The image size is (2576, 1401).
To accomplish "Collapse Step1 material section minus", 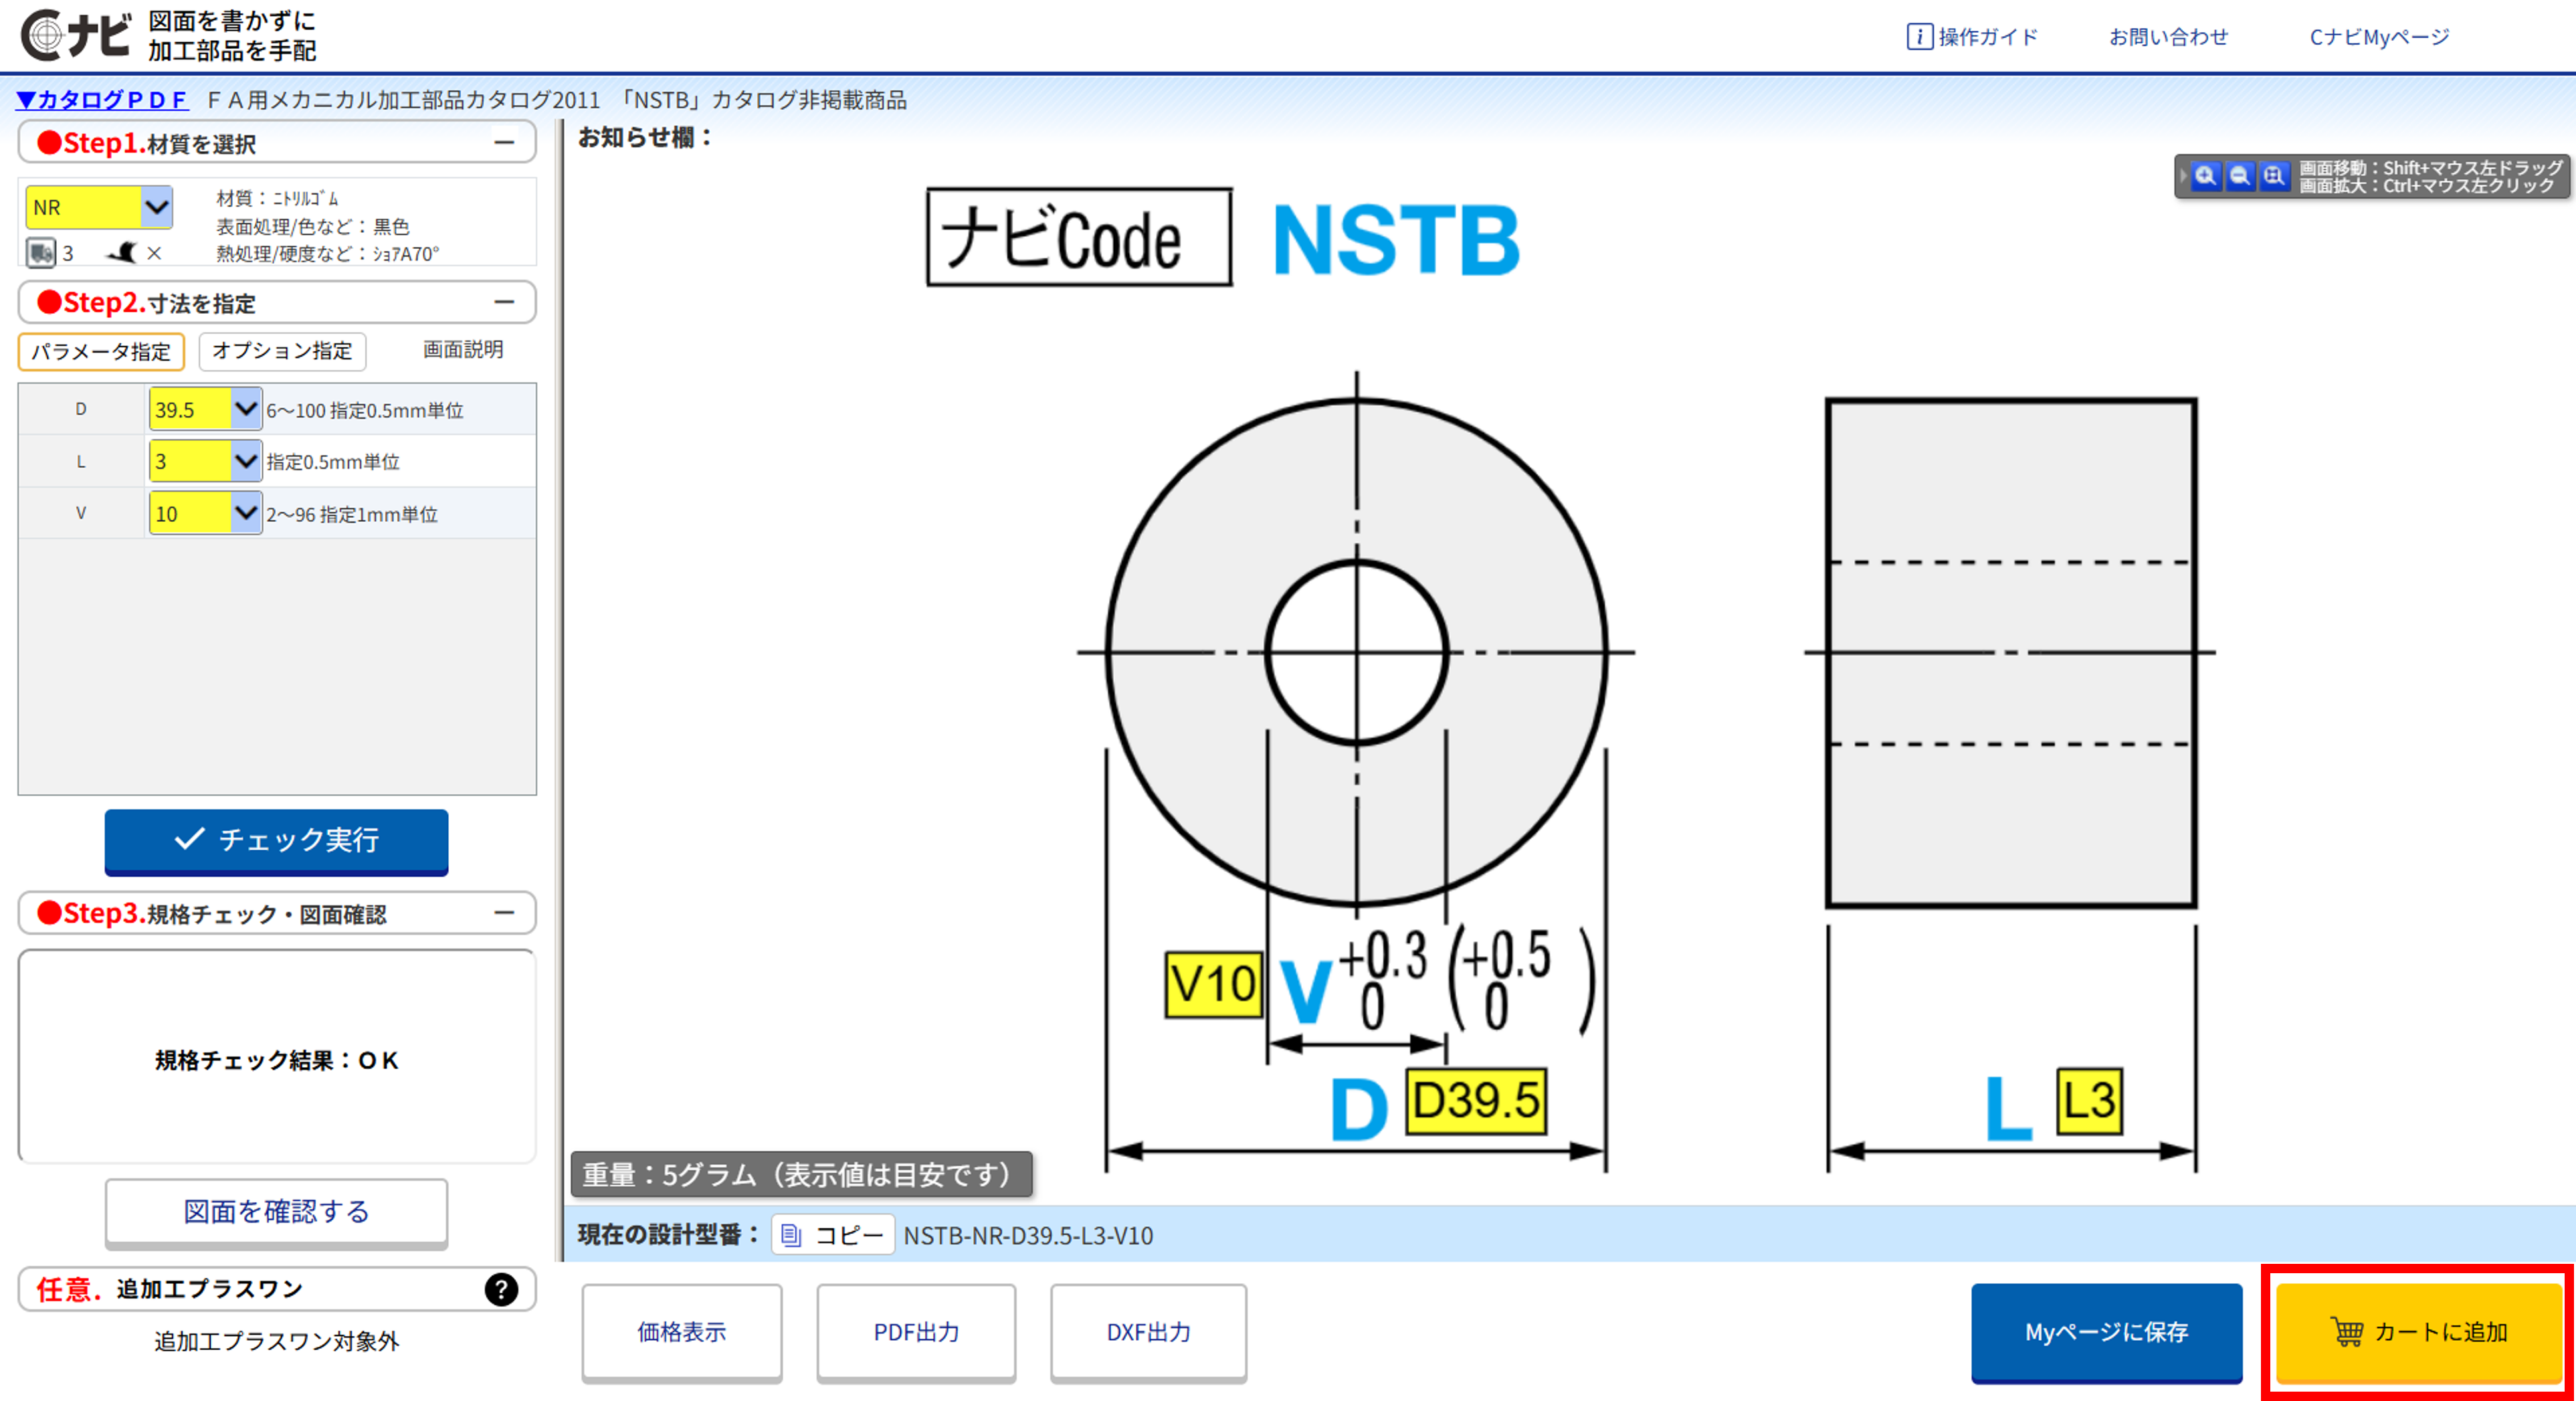I will click(504, 143).
